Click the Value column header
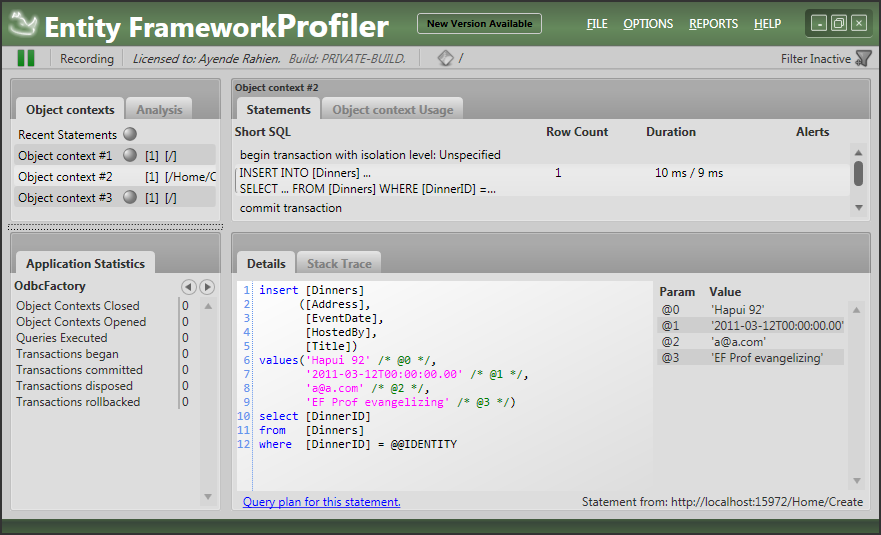Screen dimensions: 881x535 (x=725, y=292)
